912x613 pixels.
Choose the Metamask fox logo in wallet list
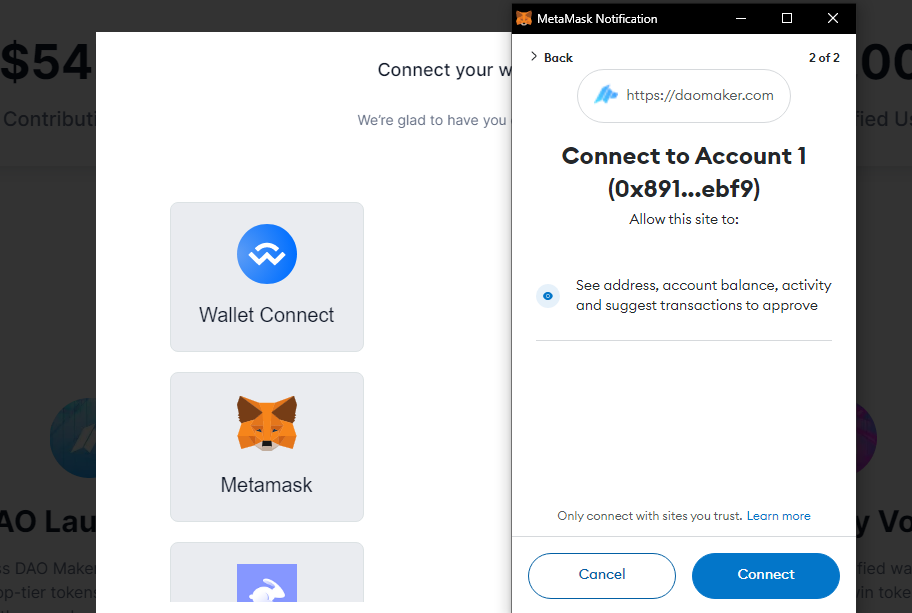coord(267,422)
